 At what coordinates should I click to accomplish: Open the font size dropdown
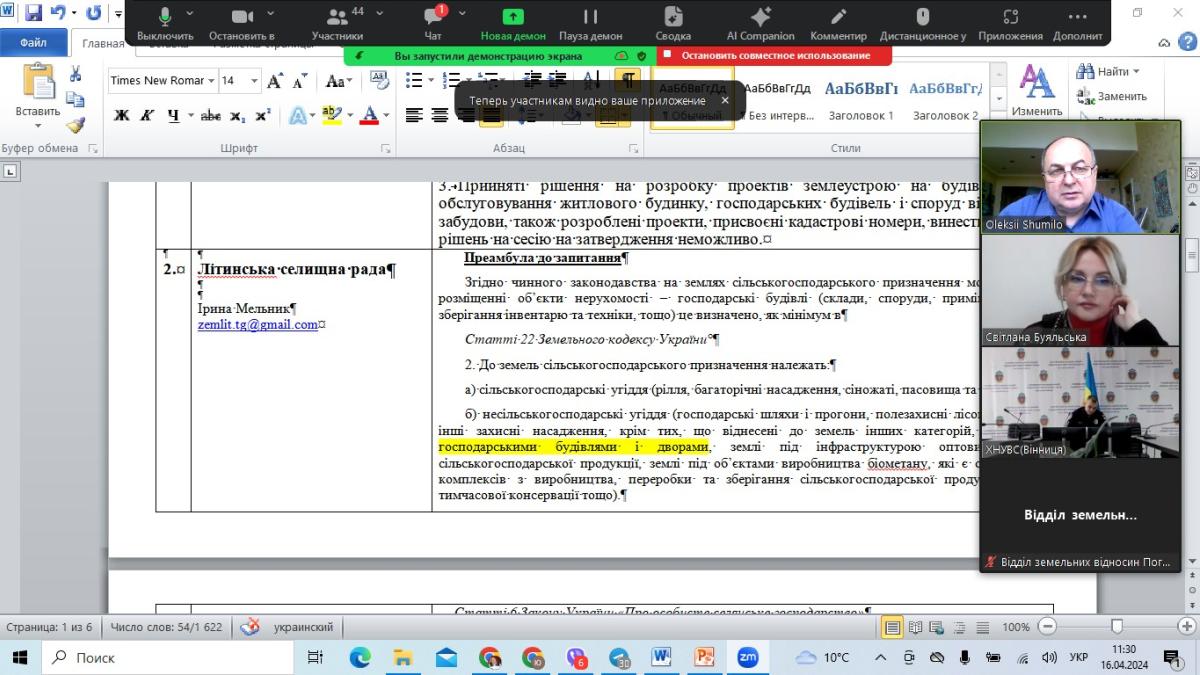(254, 81)
